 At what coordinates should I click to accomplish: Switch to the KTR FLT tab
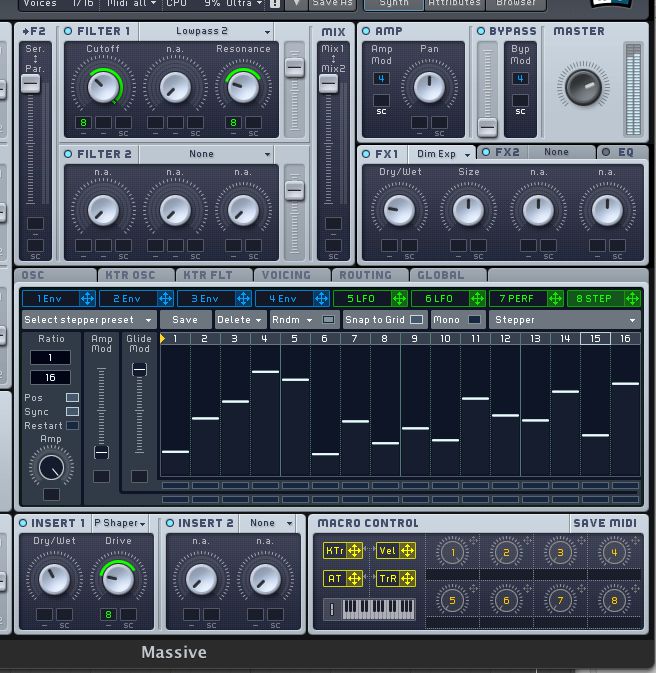point(214,275)
